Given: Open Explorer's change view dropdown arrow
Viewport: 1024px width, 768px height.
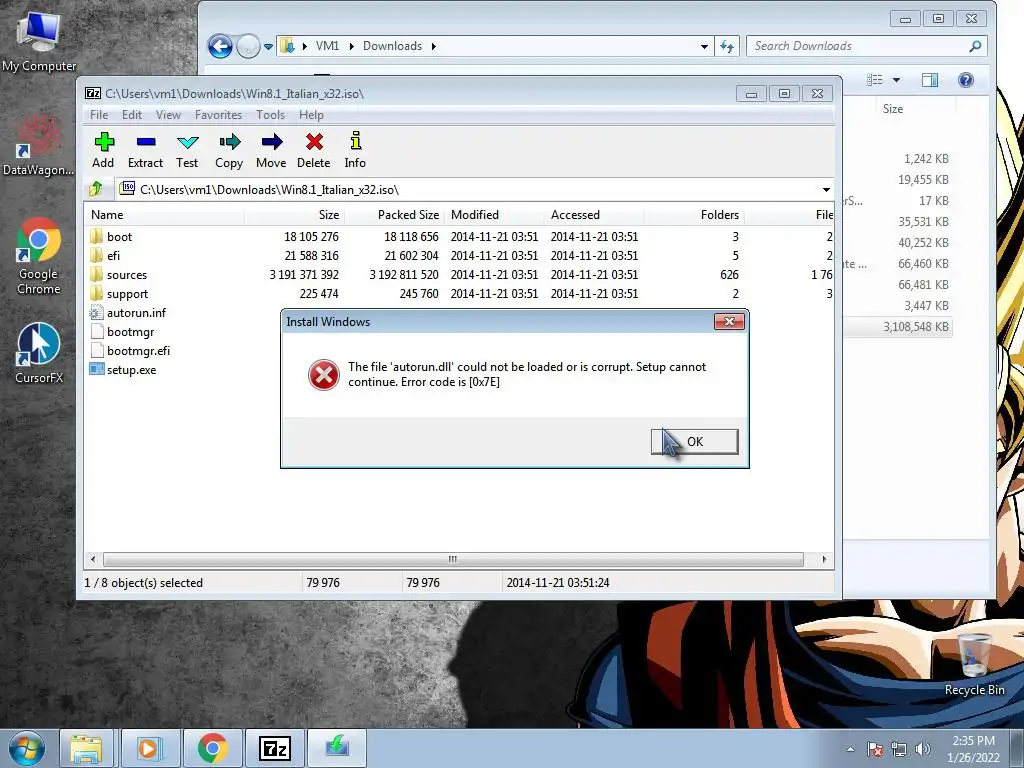Looking at the screenshot, I should pyautogui.click(x=897, y=80).
